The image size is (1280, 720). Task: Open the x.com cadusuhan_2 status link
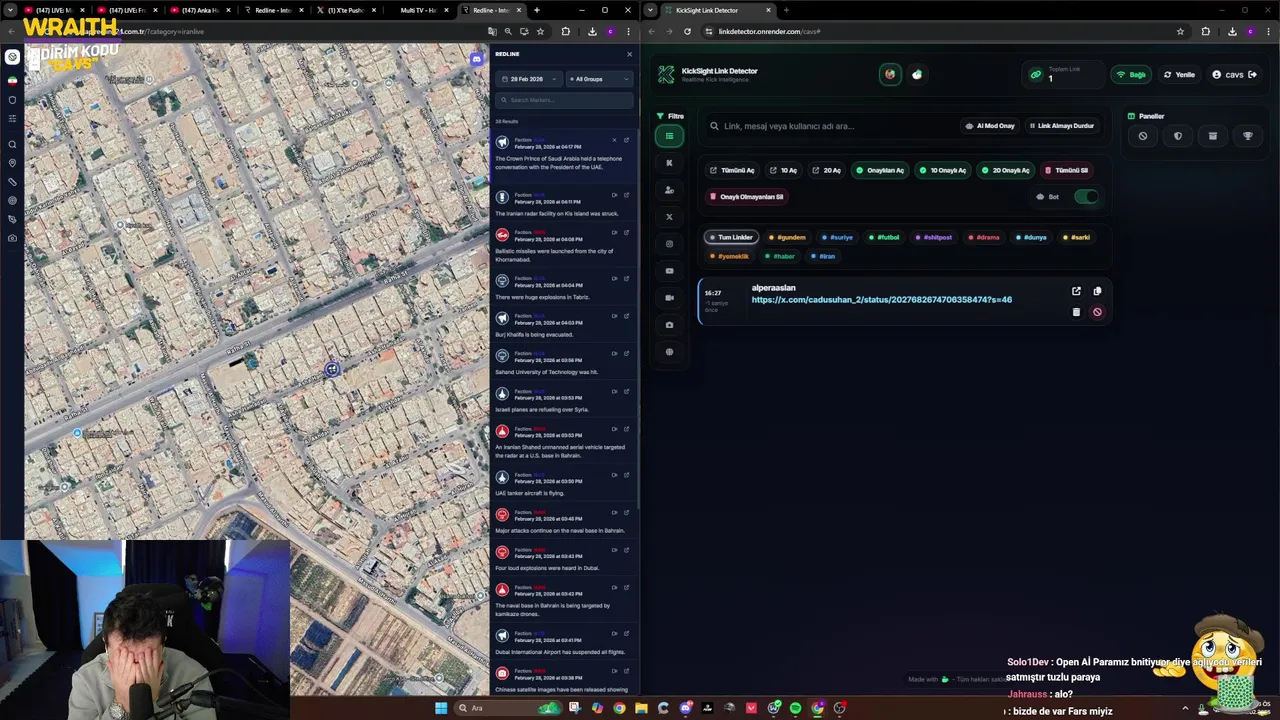pyautogui.click(x=881, y=299)
